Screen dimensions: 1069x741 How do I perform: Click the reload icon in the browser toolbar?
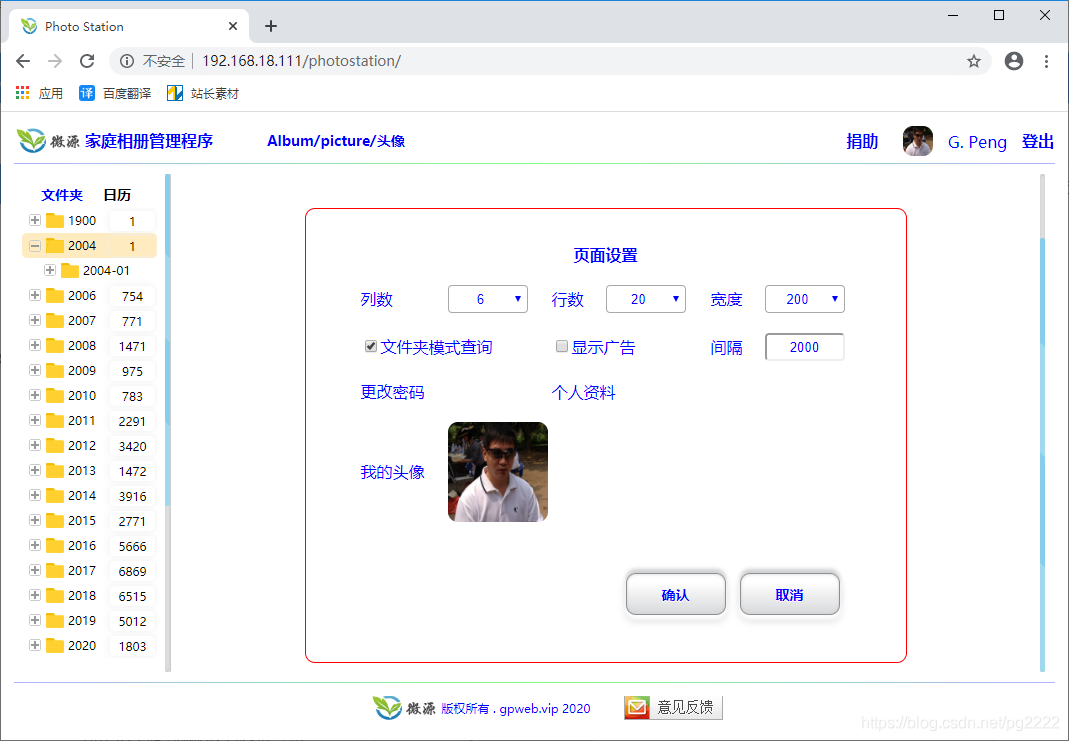[x=87, y=61]
